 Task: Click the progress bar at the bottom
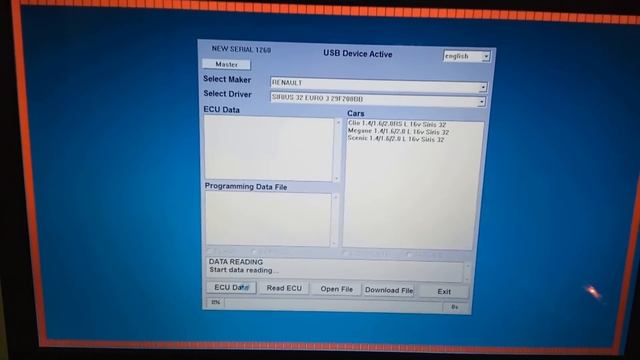pyautogui.click(x=333, y=304)
